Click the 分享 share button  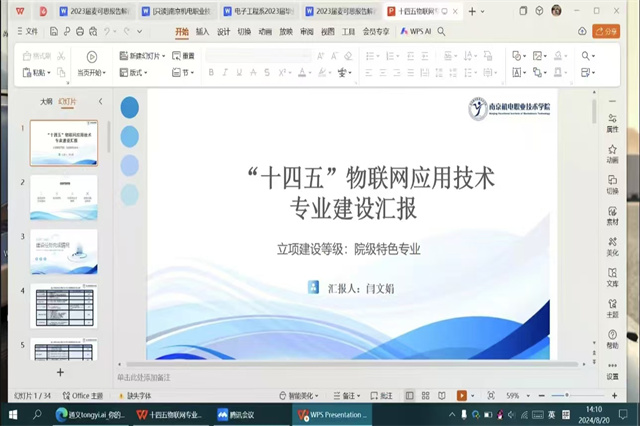(x=606, y=31)
